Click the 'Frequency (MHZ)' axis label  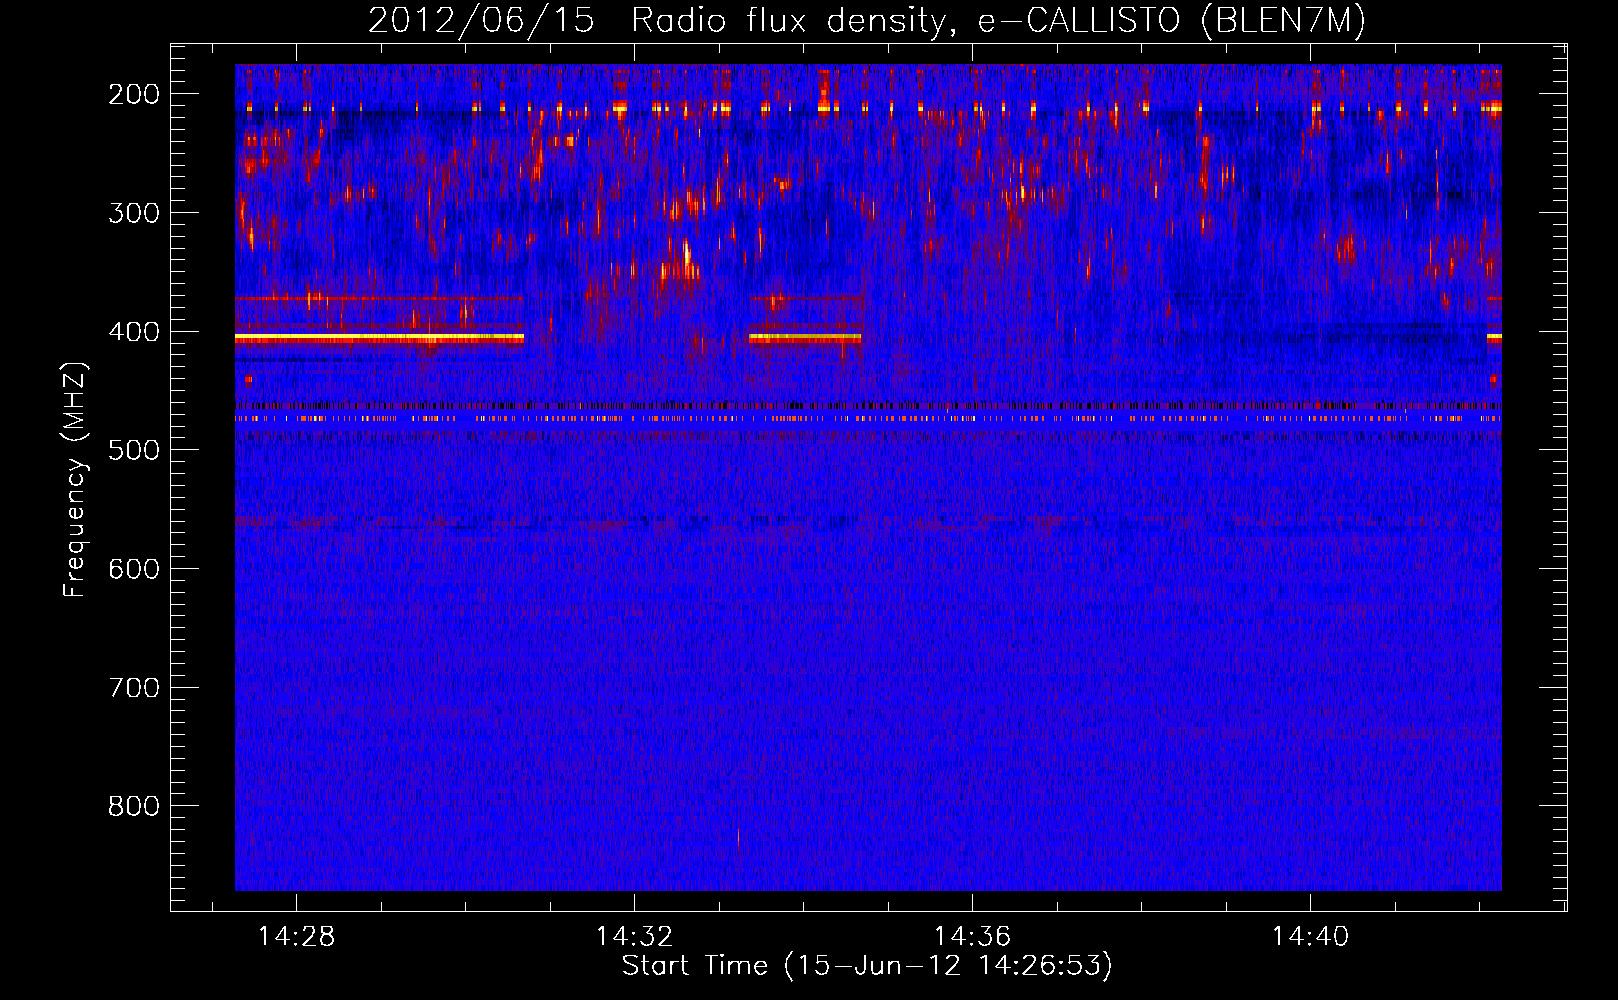coord(75,480)
